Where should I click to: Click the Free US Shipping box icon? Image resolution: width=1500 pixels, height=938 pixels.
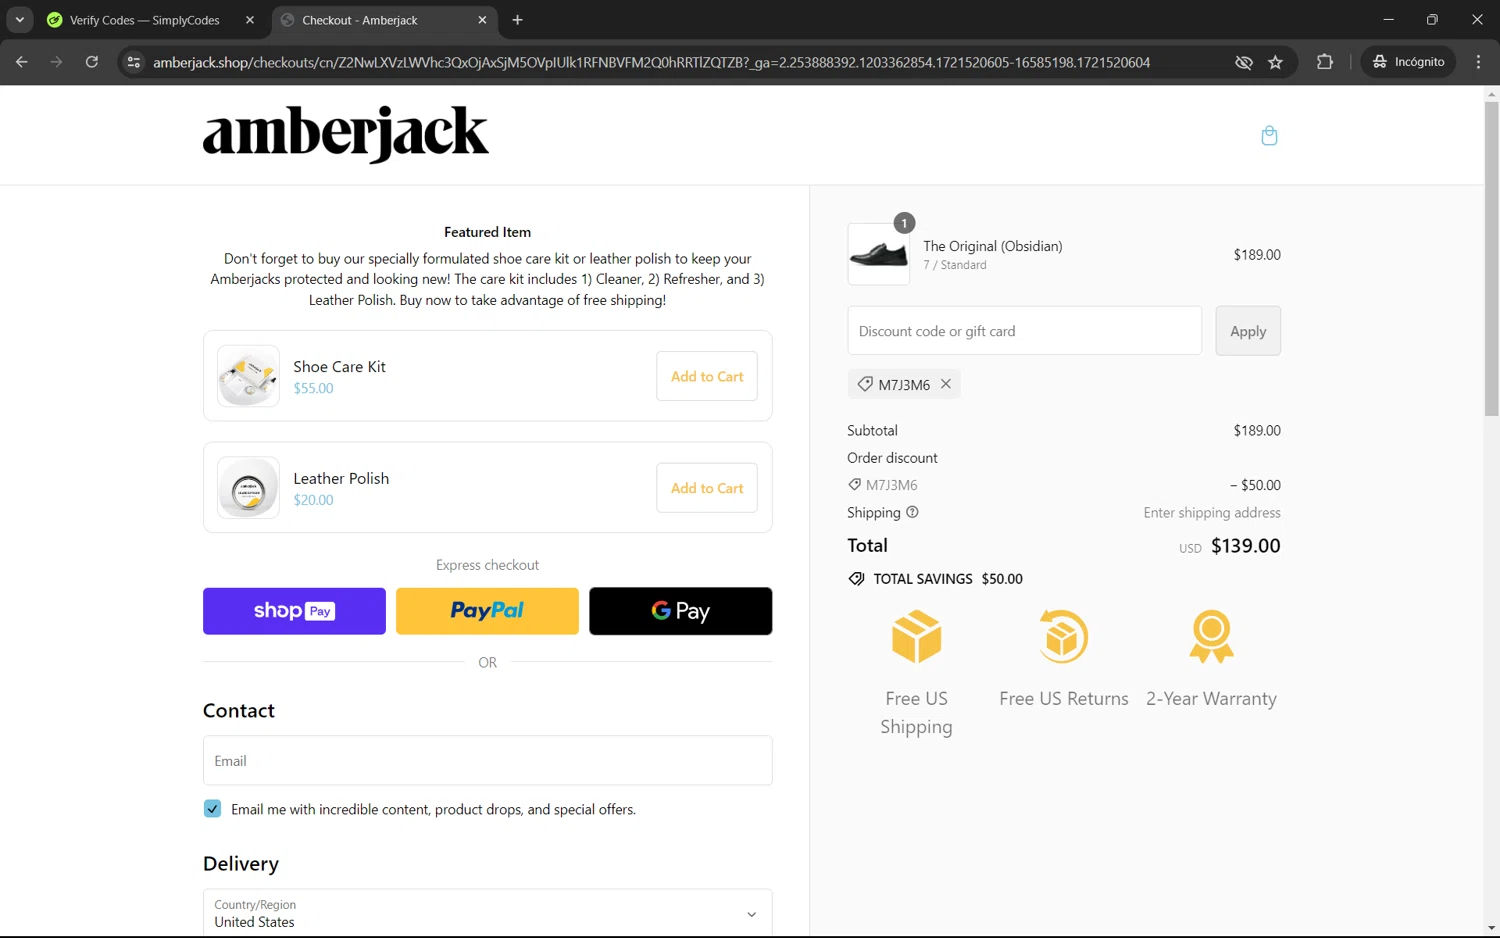[x=916, y=637]
